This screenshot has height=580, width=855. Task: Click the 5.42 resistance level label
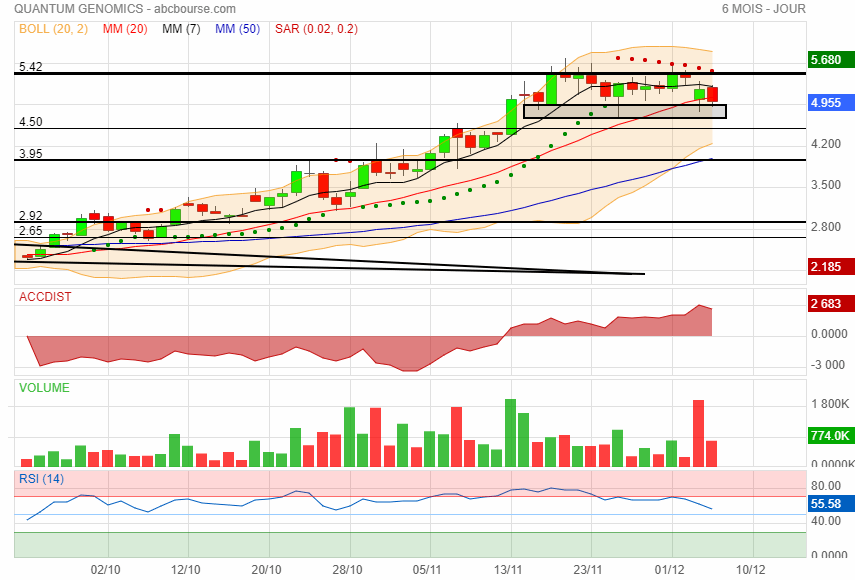(31, 67)
